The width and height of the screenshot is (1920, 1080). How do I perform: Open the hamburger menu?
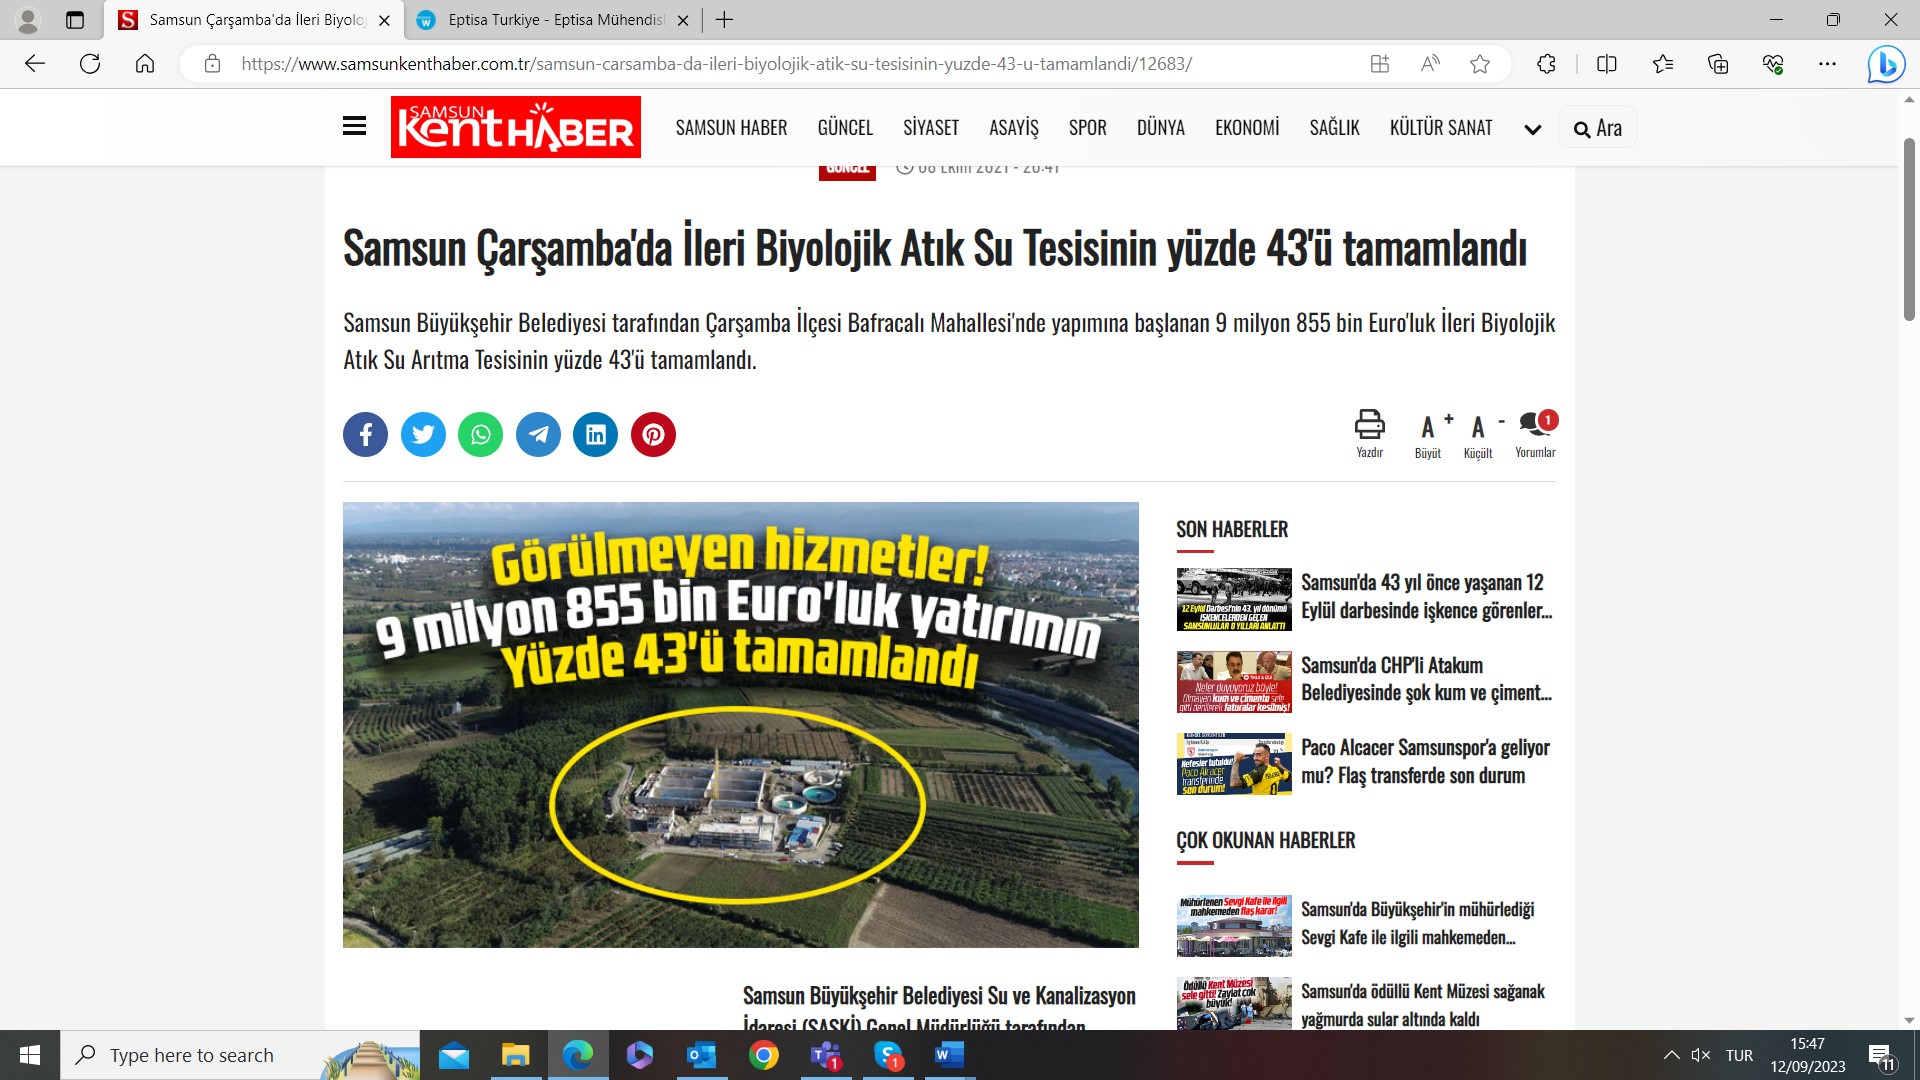(354, 126)
